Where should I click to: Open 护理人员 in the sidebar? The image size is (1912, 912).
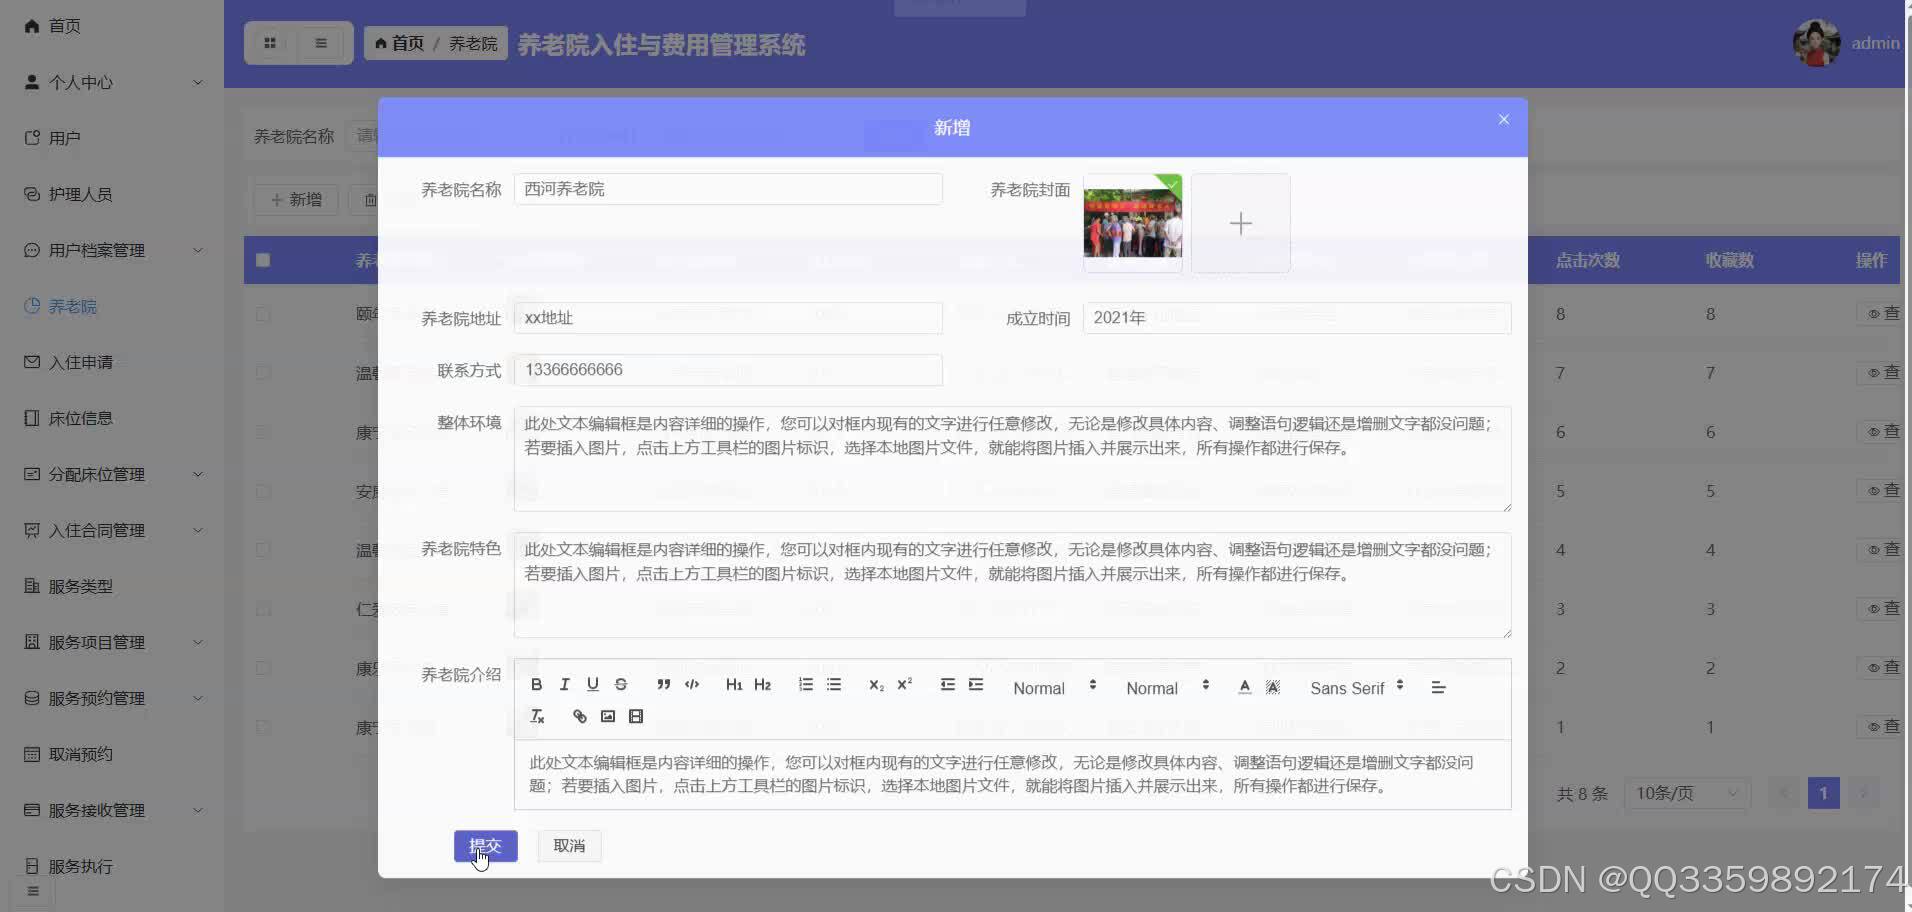tap(112, 194)
